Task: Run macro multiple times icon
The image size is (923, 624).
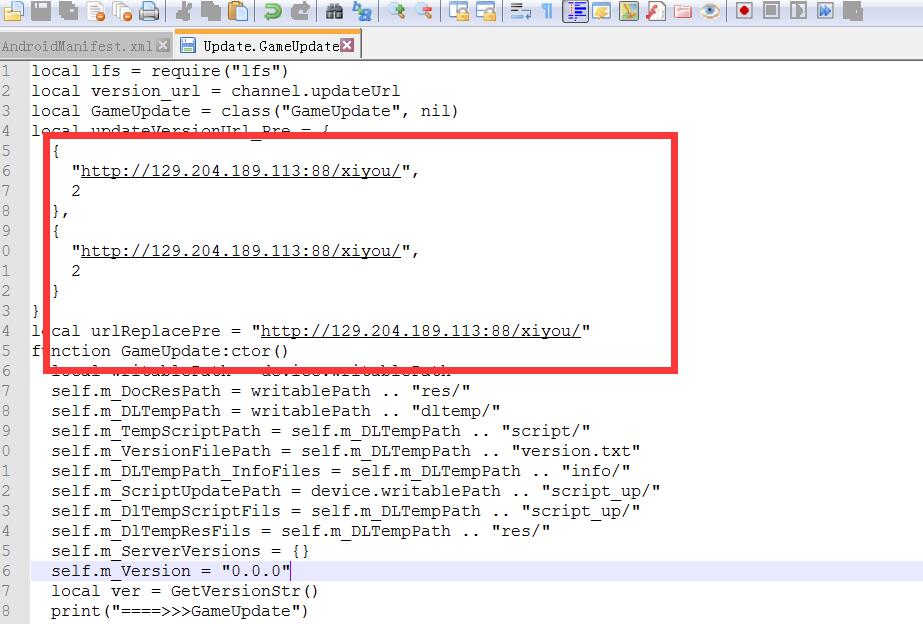Action: click(x=825, y=11)
